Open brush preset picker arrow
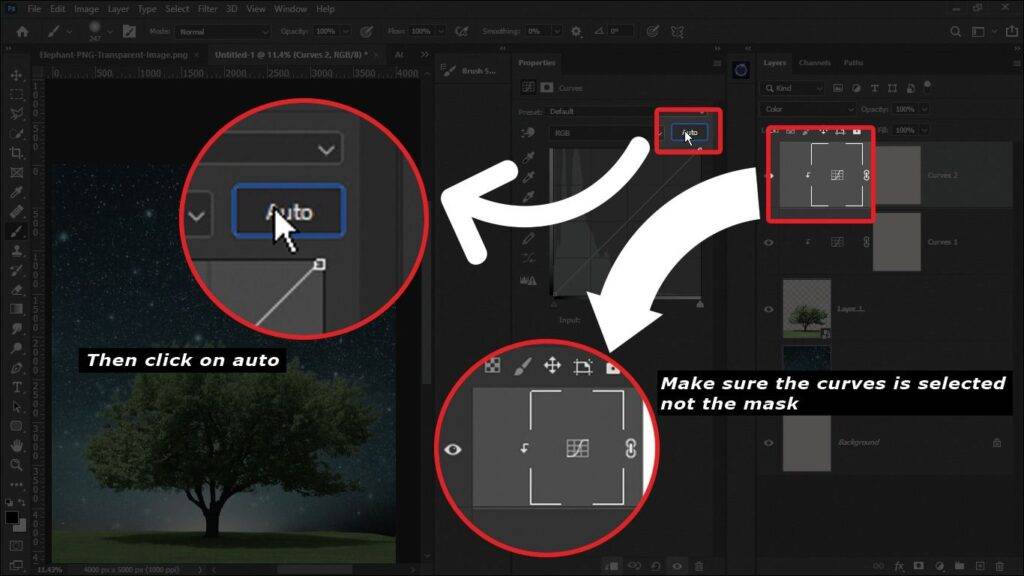The height and width of the screenshot is (576, 1024). [109, 31]
